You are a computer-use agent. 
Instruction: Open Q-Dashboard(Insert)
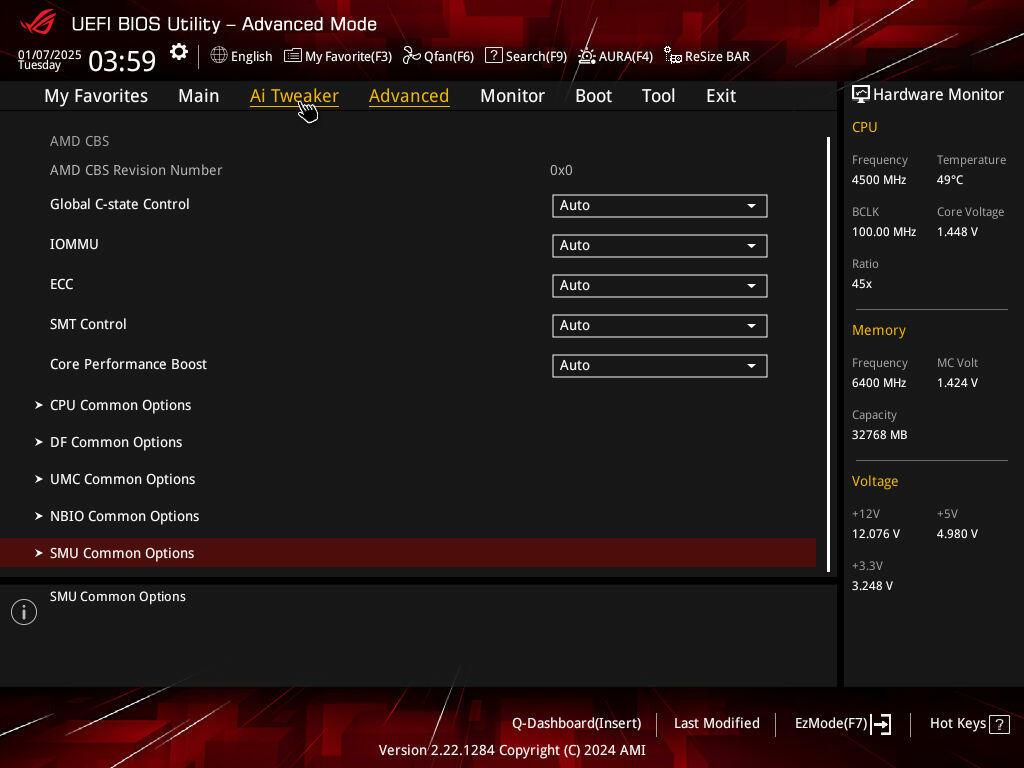pyautogui.click(x=577, y=724)
